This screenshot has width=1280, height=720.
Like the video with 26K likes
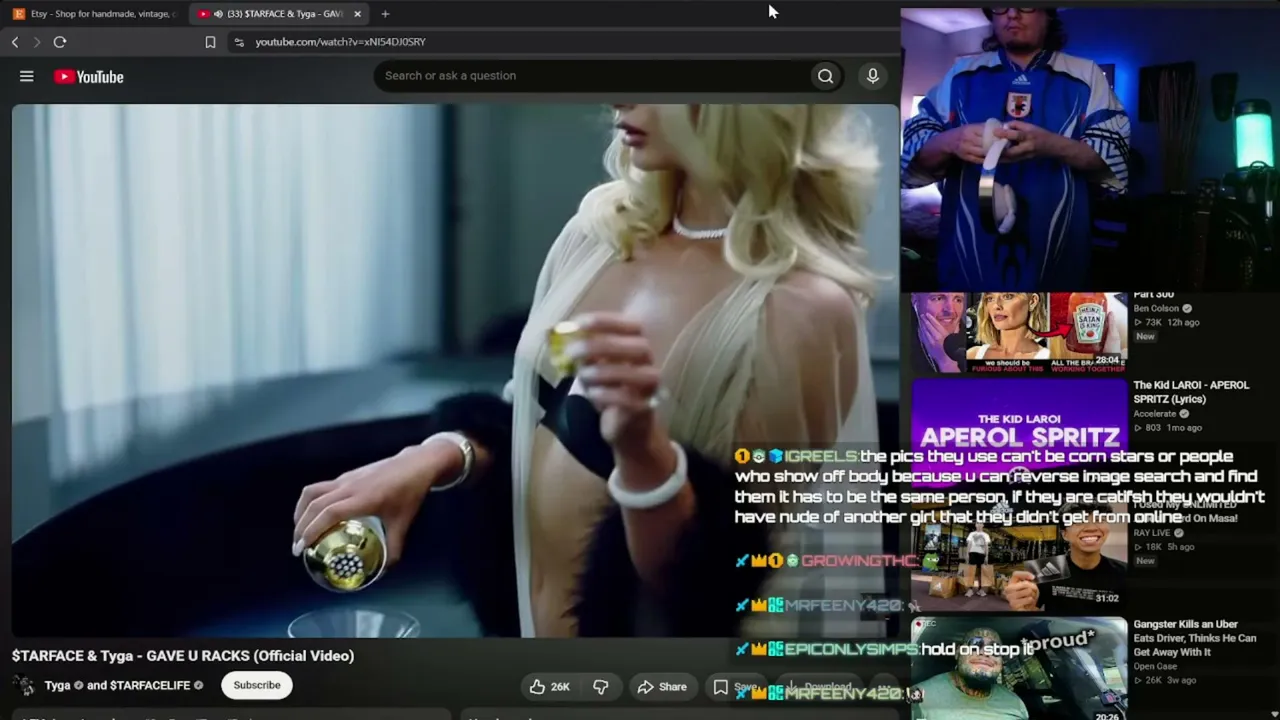tap(549, 686)
